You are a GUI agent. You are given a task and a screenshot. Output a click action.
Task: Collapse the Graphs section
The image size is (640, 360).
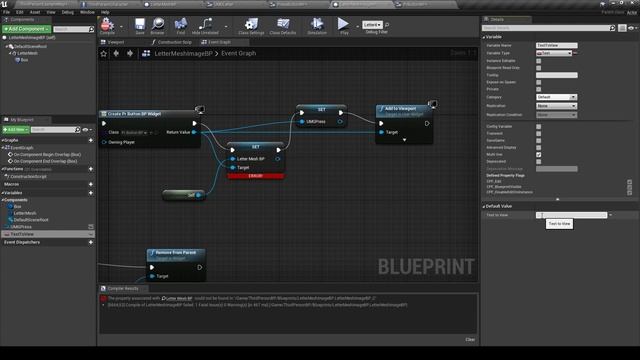[2, 140]
